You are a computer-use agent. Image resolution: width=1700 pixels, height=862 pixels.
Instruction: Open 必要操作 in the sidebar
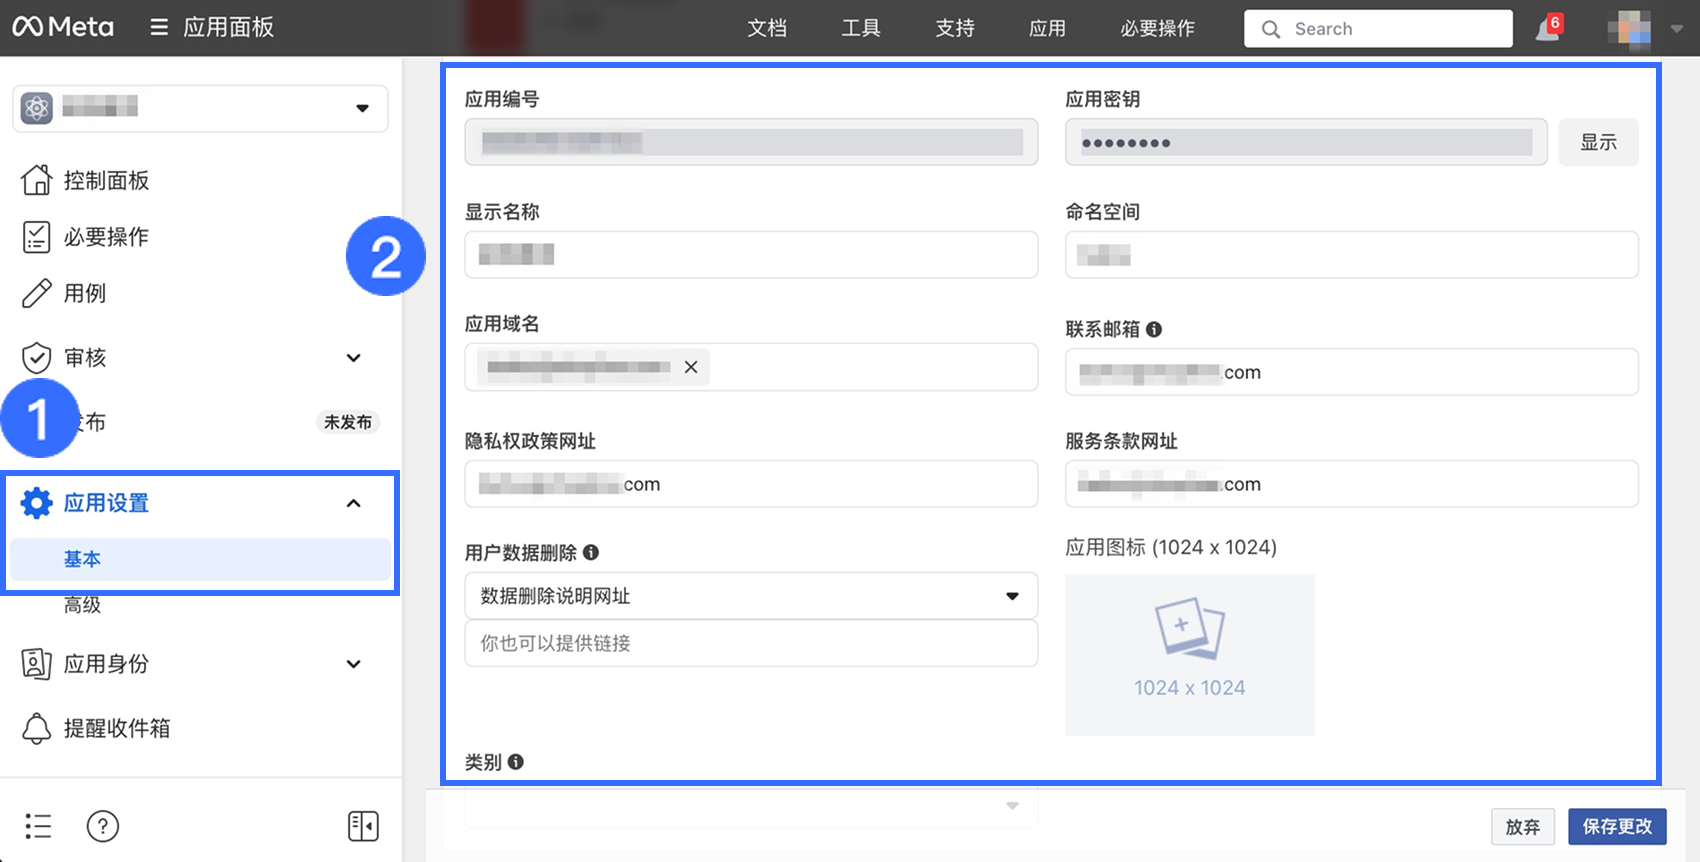point(107,237)
